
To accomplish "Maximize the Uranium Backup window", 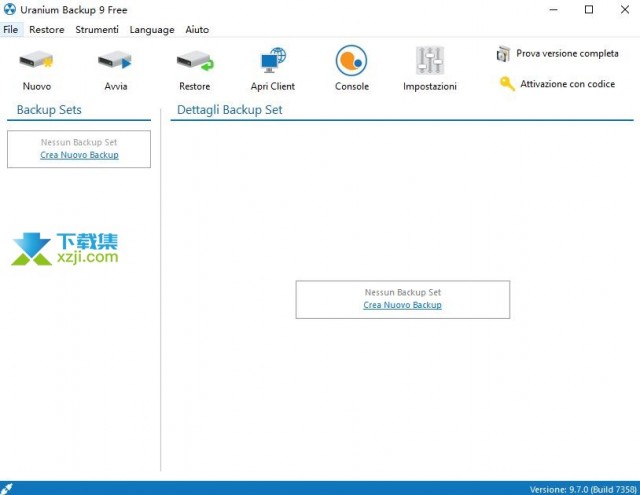I will [x=589, y=9].
